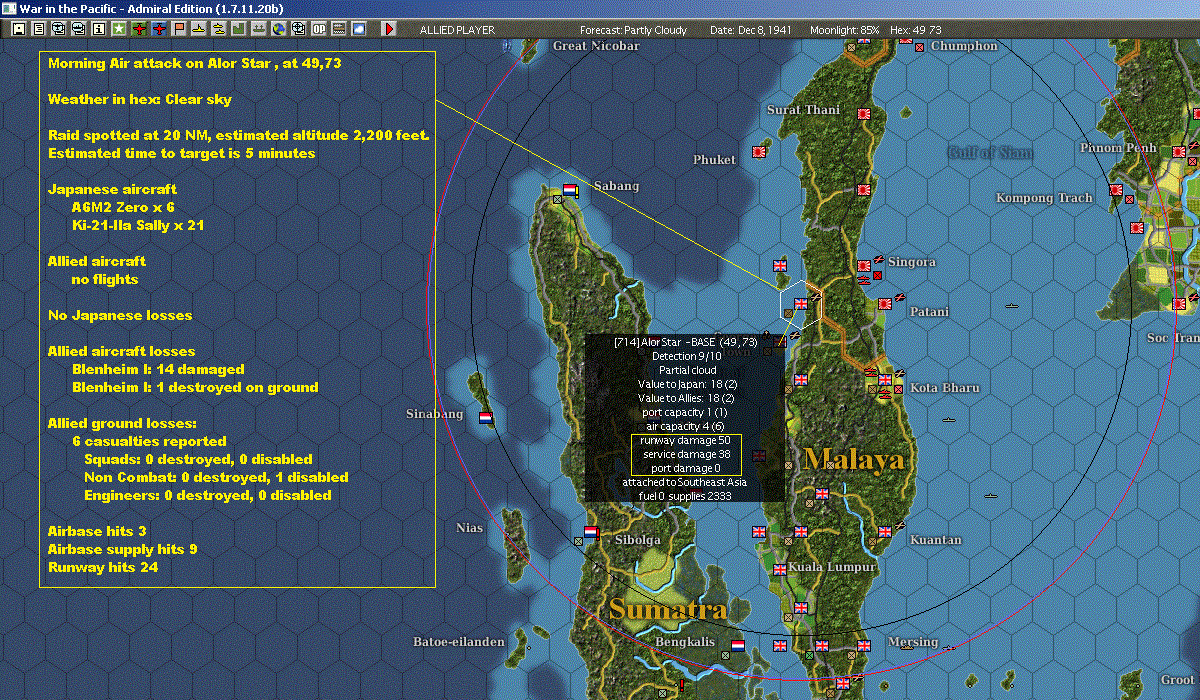Click 'Ki-21-IIa Sally x 21' report line
This screenshot has width=1200, height=700.
138,225
